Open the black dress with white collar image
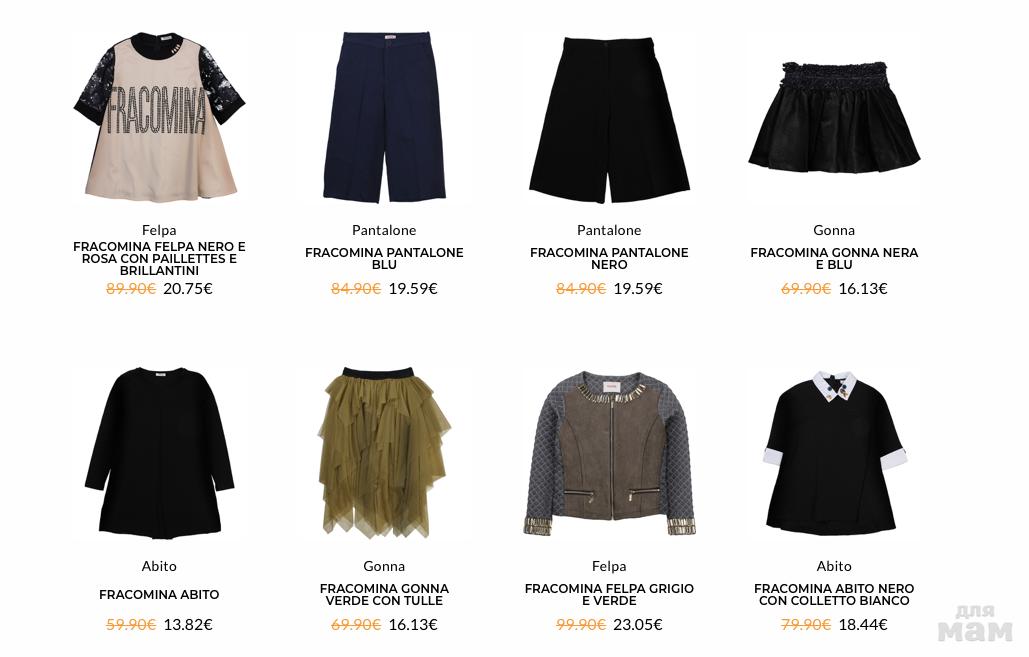Screen dimensions: 1029x657 pyautogui.click(x=834, y=453)
